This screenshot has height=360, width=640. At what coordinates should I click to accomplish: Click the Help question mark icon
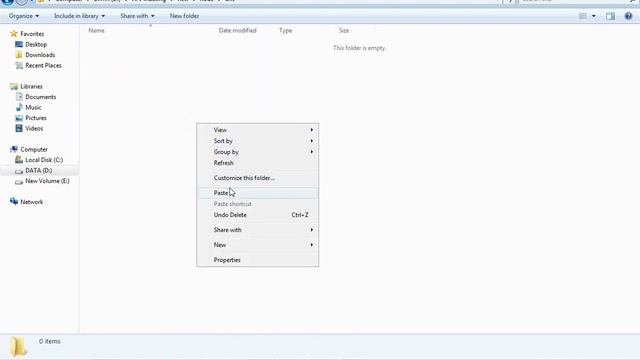(x=628, y=16)
